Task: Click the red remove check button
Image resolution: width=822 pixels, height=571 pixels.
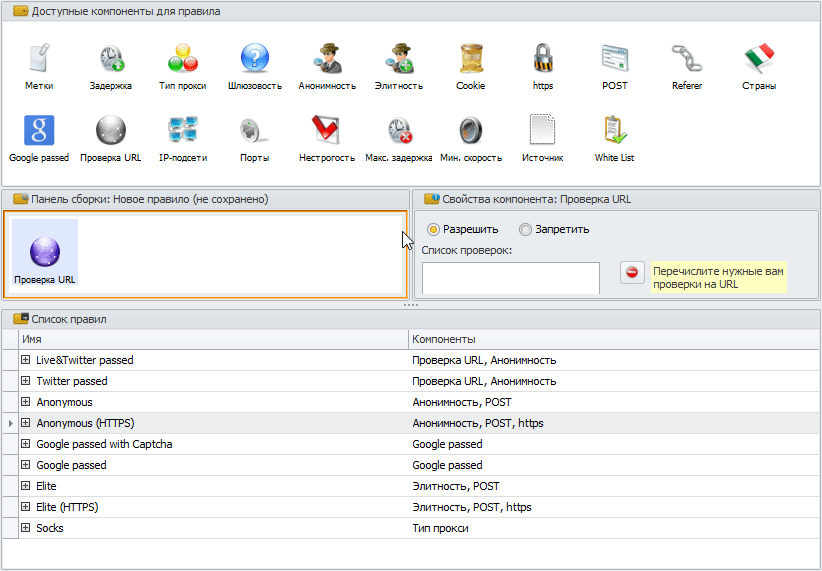Action: coord(632,272)
